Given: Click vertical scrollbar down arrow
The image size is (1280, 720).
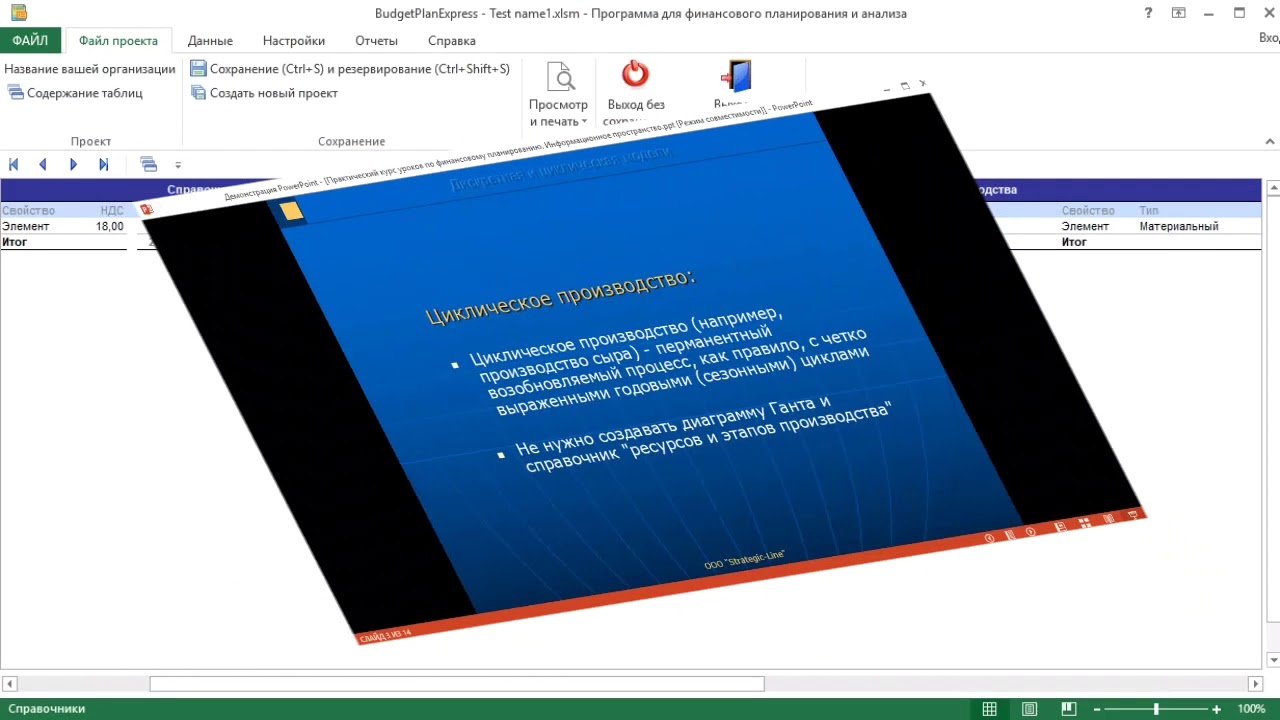Looking at the screenshot, I should [1273, 660].
